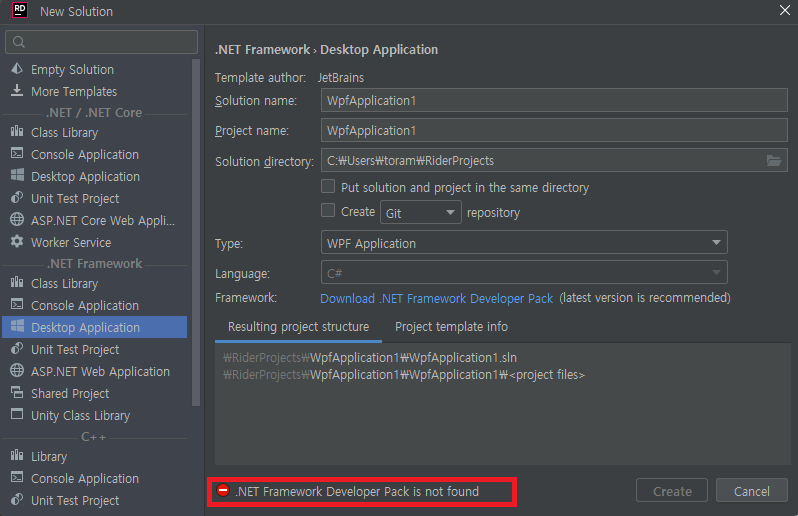
Task: Click the .NET Framework Class Library icon
Action: click(x=17, y=282)
